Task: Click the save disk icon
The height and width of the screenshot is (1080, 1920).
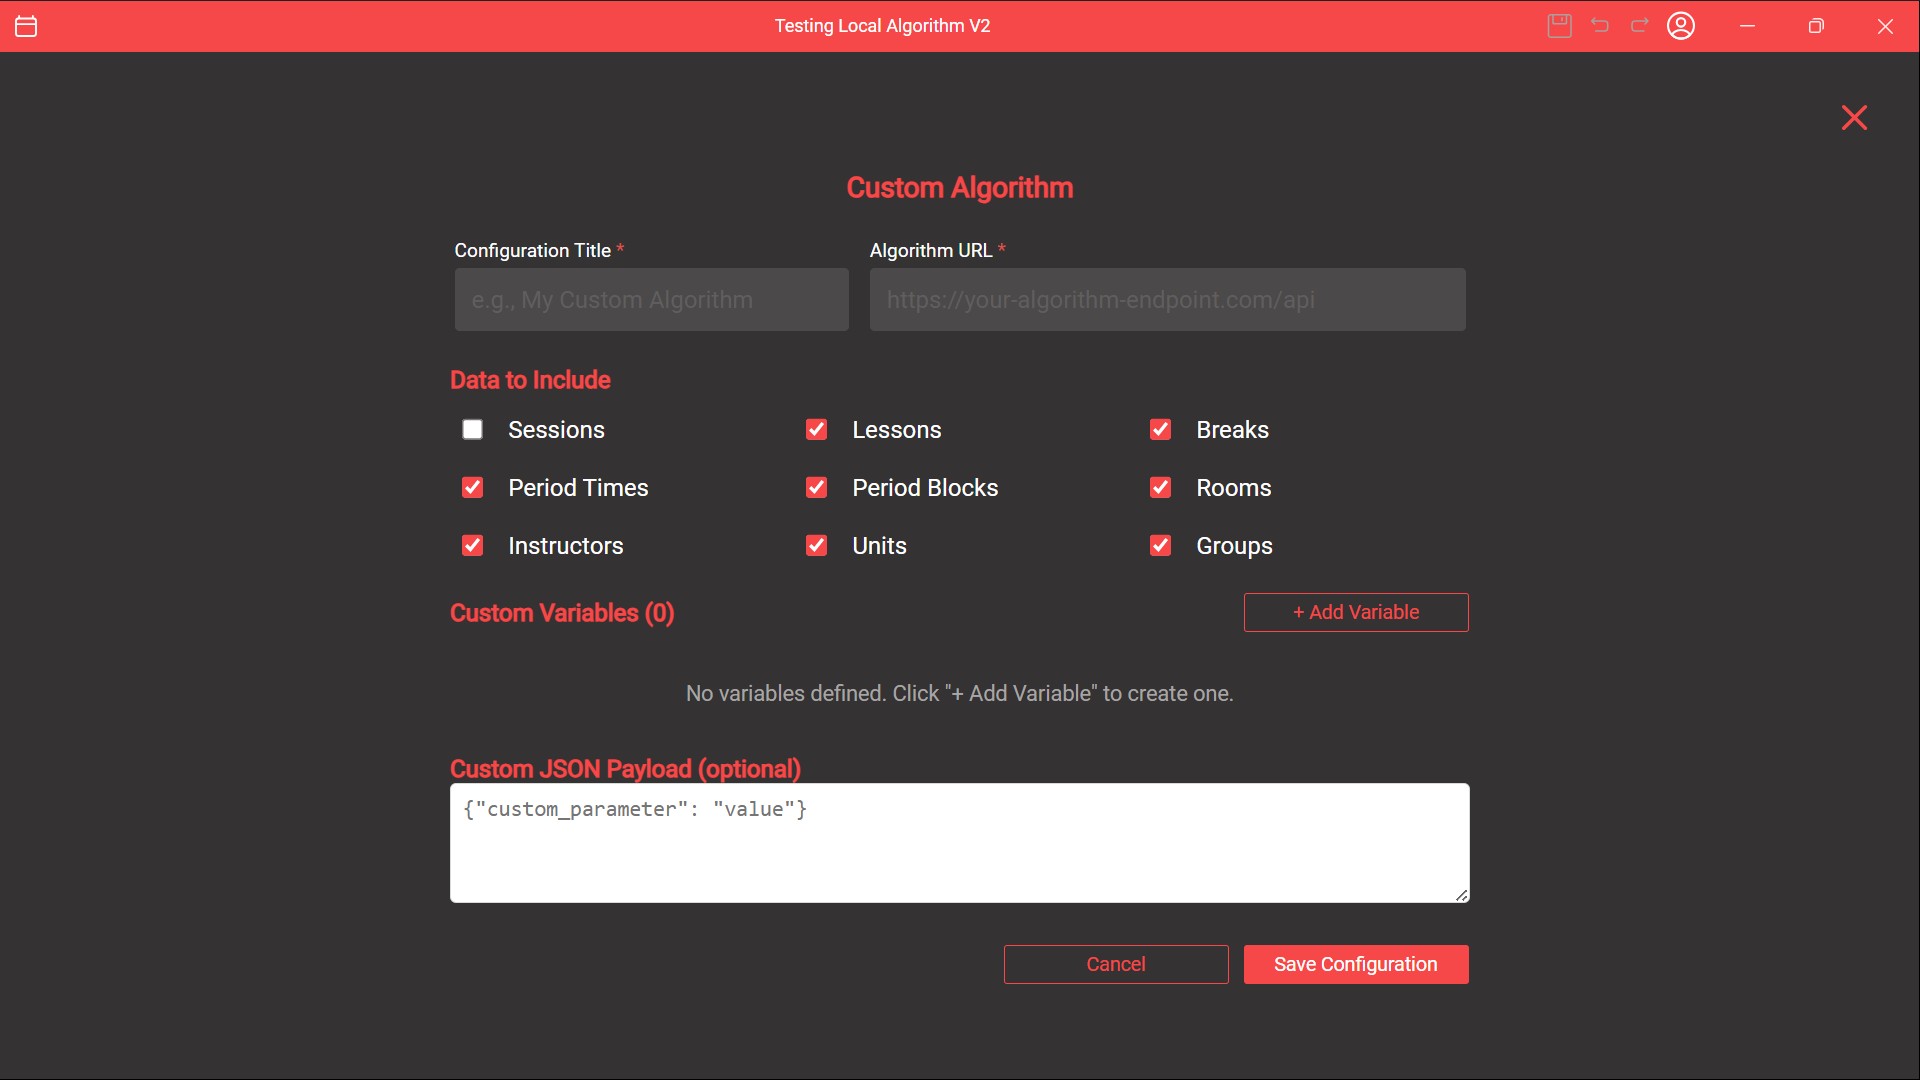Action: pos(1559,26)
